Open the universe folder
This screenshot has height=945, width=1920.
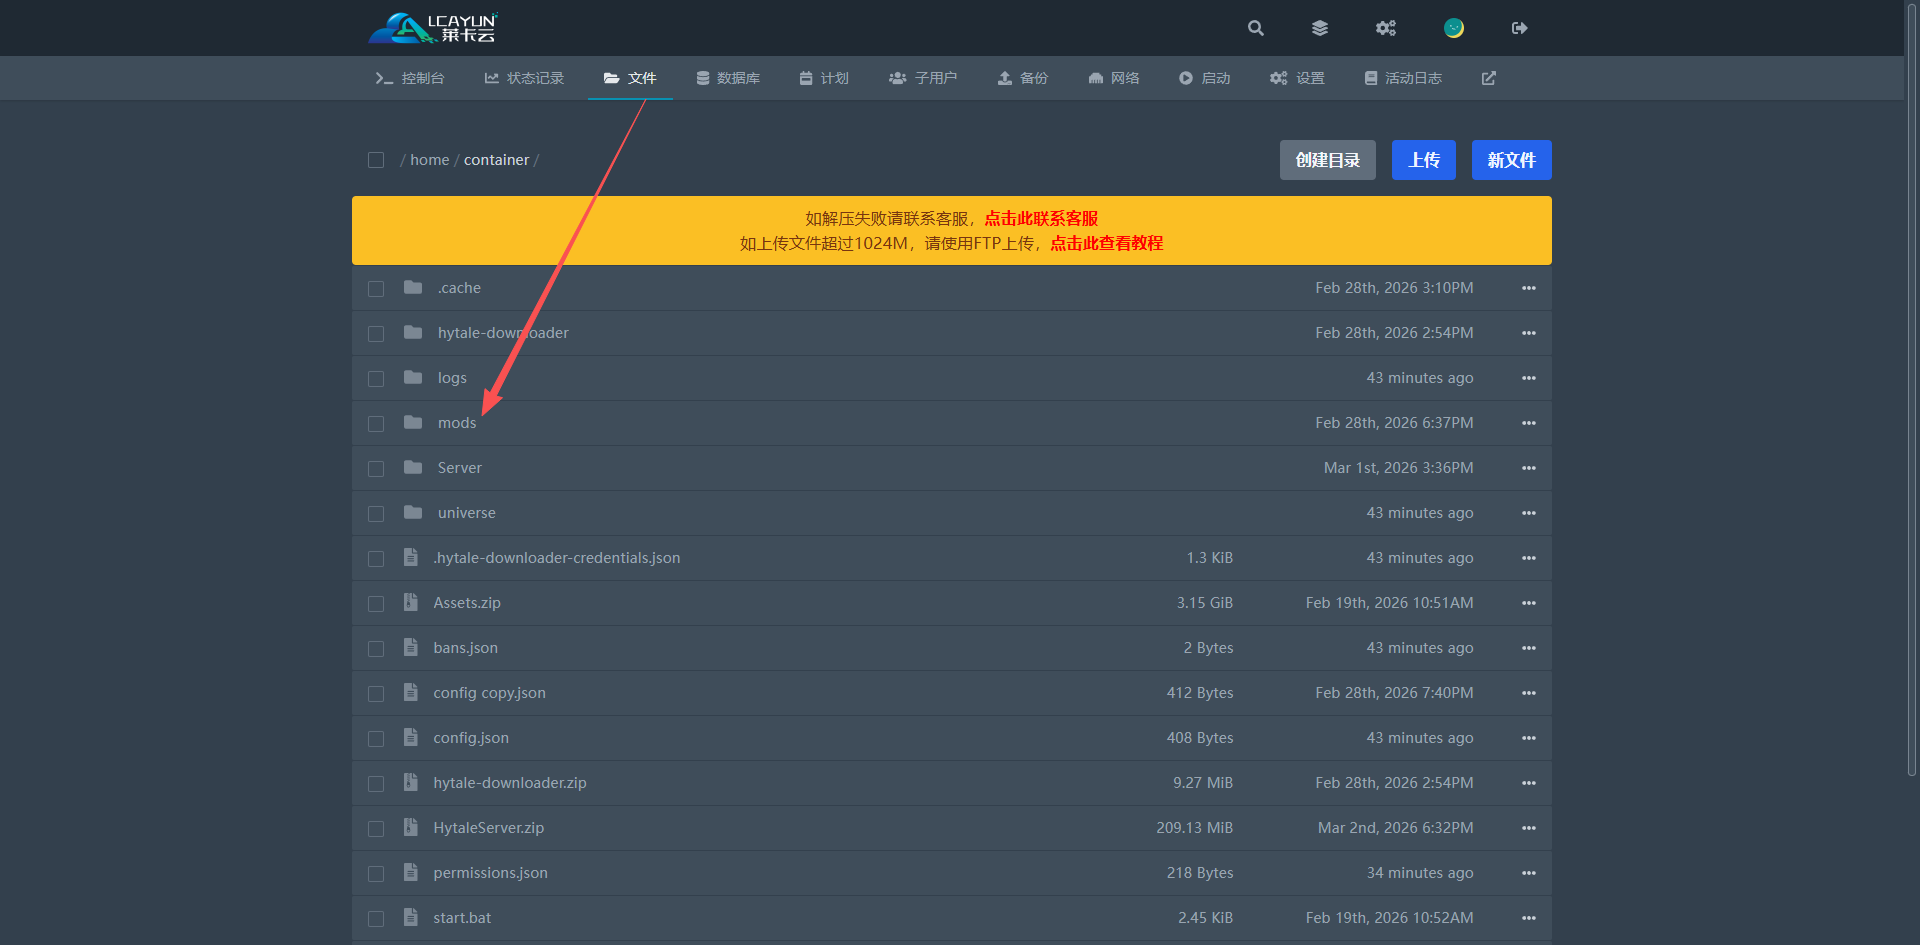click(x=466, y=513)
